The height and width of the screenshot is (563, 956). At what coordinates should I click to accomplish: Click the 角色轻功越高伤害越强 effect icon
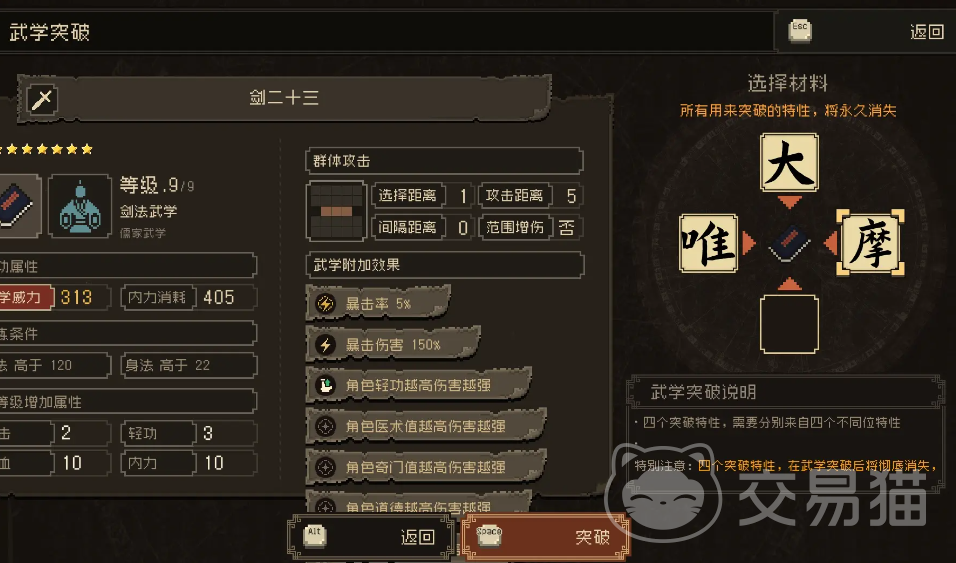tap(325, 385)
